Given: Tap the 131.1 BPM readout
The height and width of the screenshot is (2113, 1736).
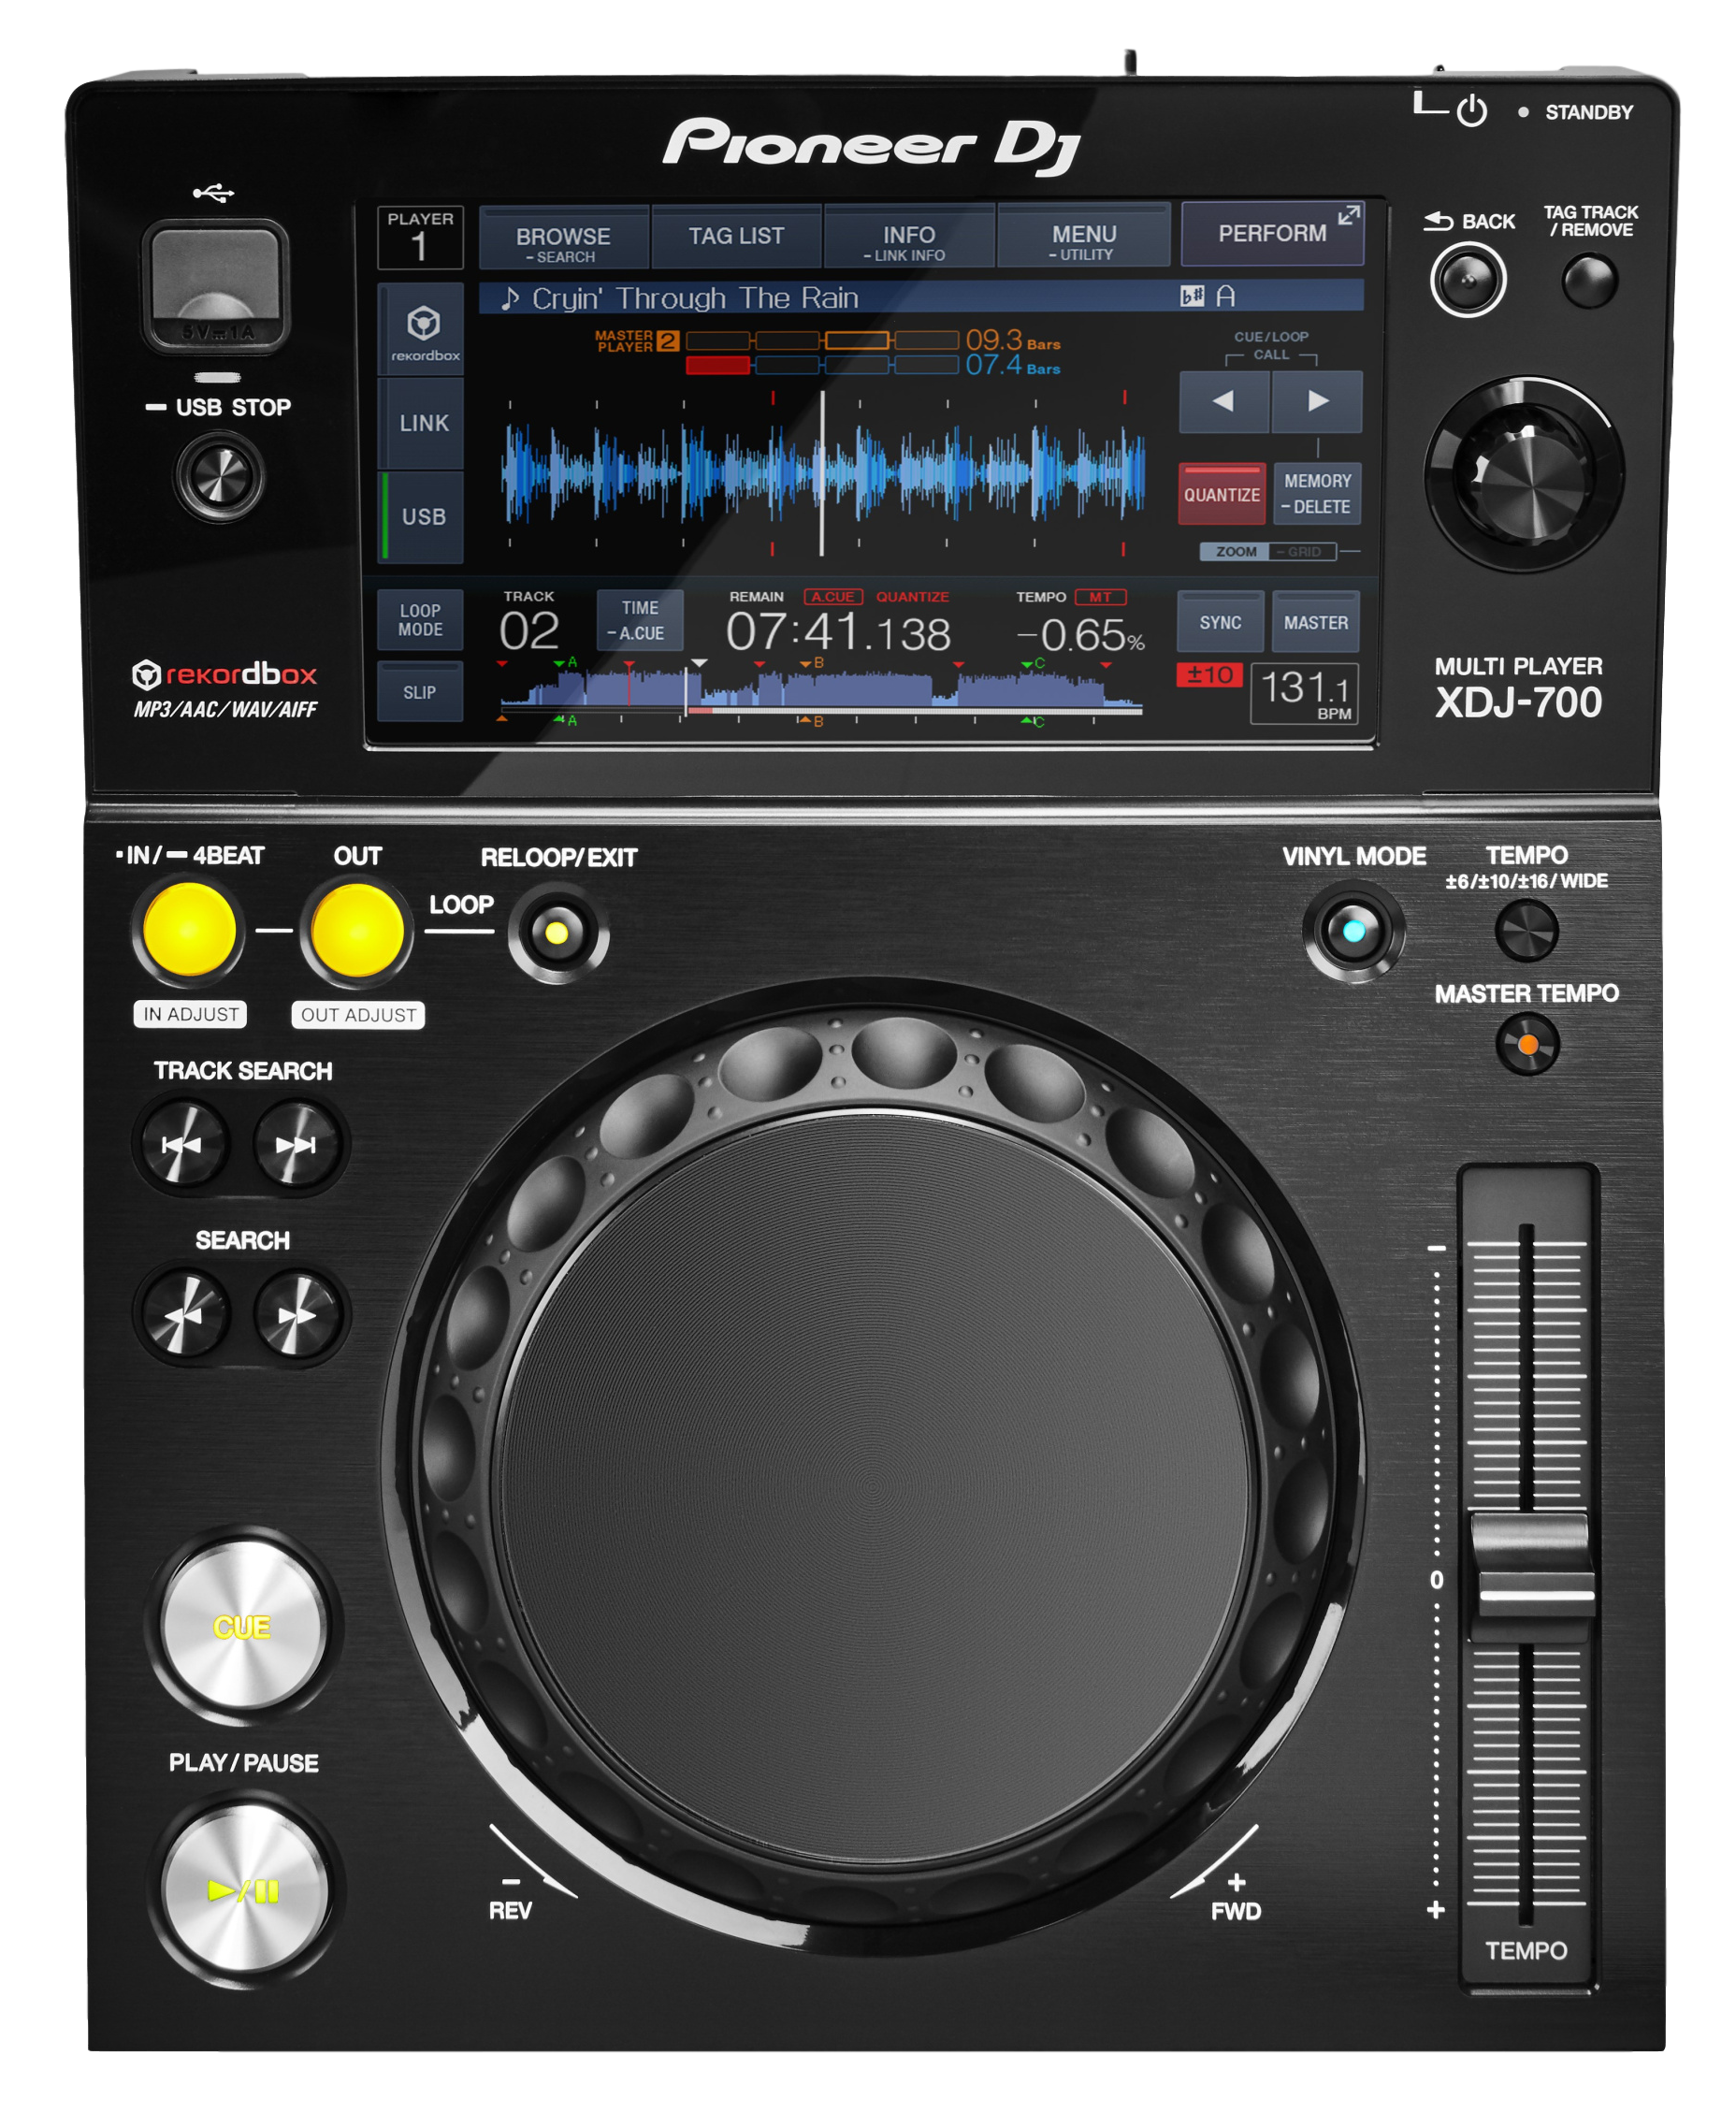Looking at the screenshot, I should [x=1304, y=692].
